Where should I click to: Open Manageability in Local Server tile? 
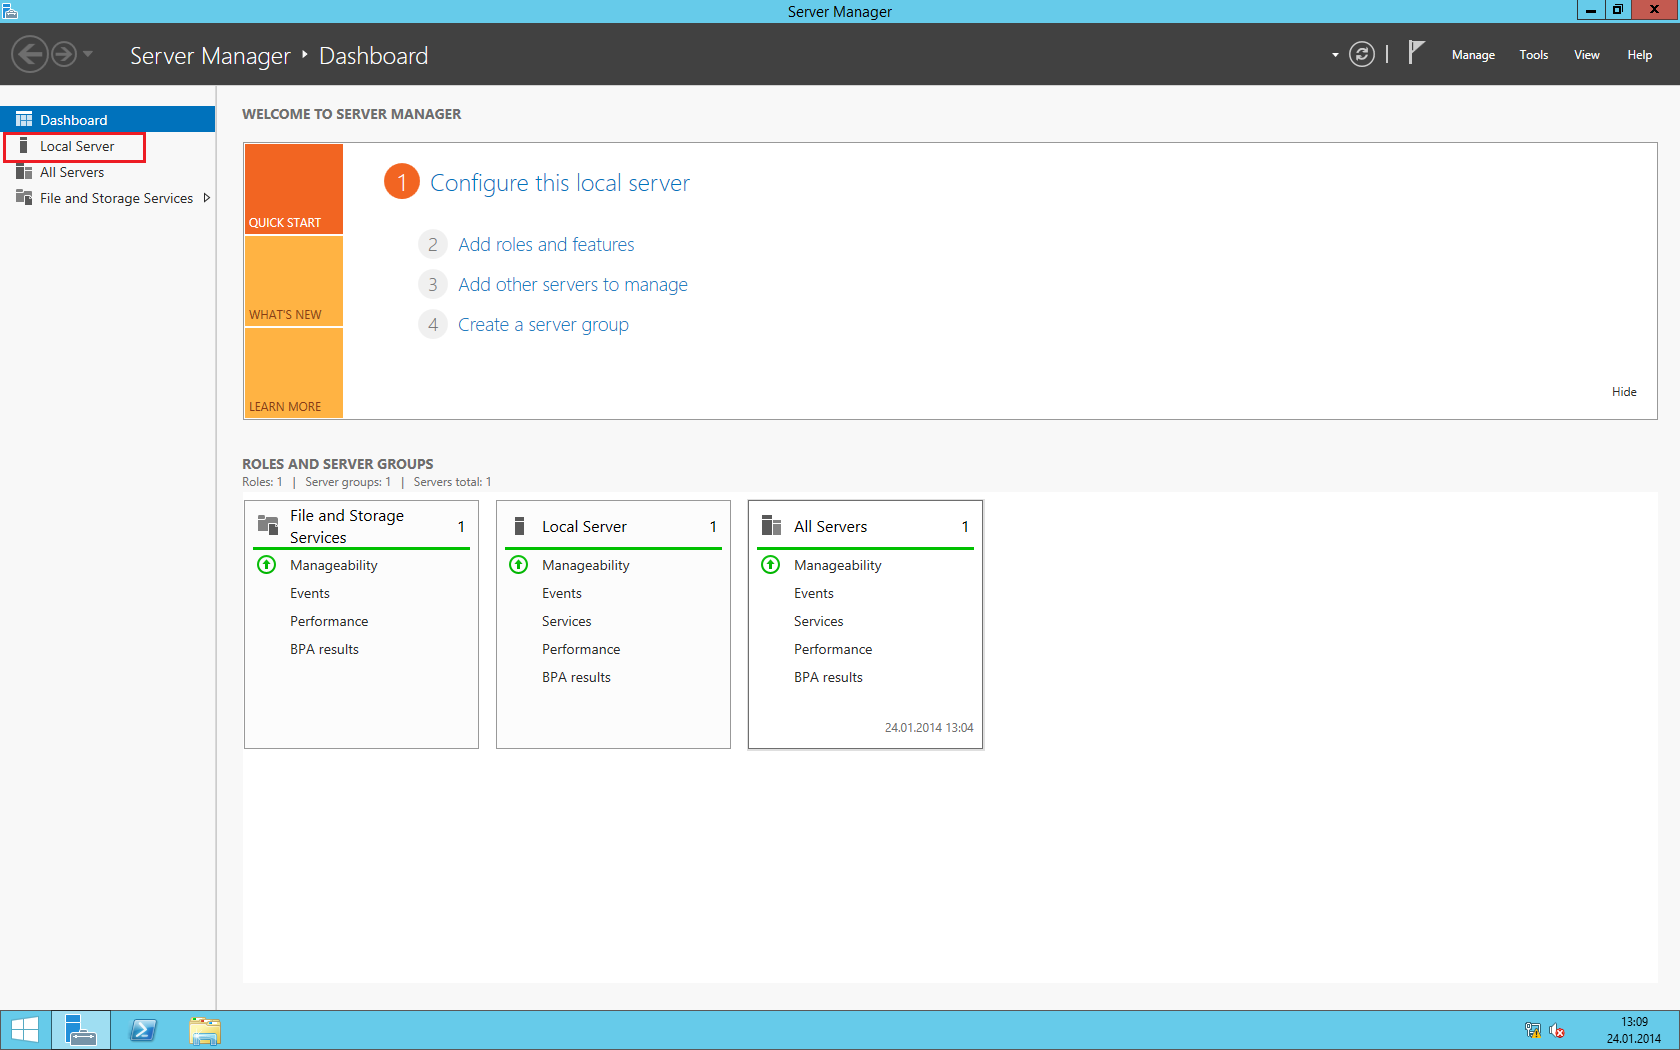tap(585, 565)
